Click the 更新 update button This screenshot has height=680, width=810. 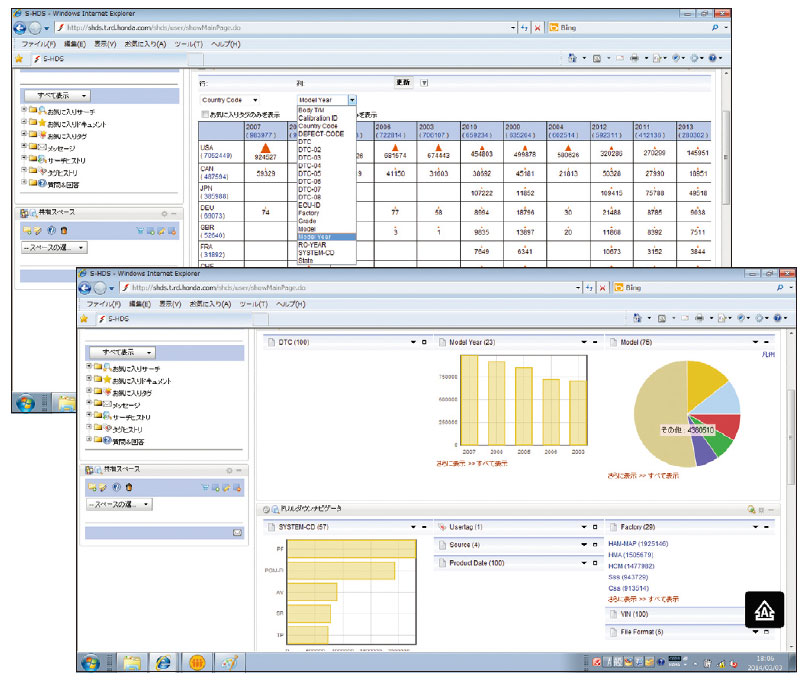point(403,83)
